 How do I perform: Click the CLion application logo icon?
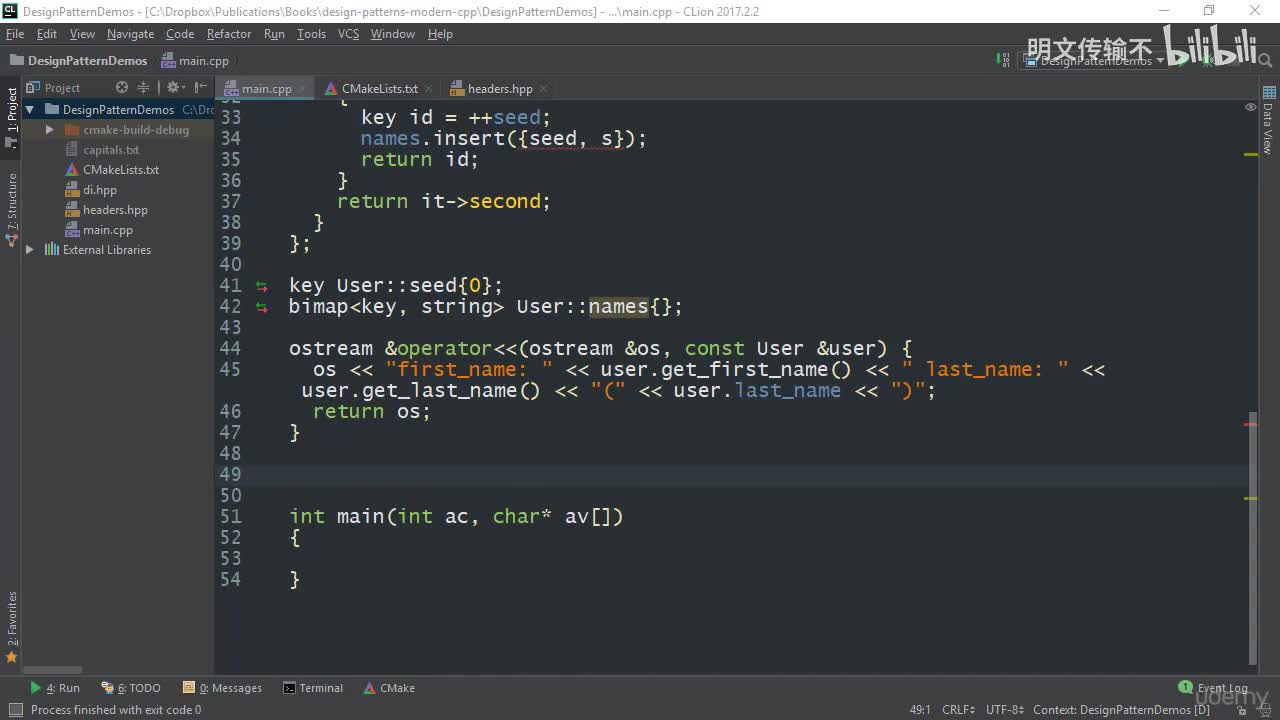(x=10, y=11)
